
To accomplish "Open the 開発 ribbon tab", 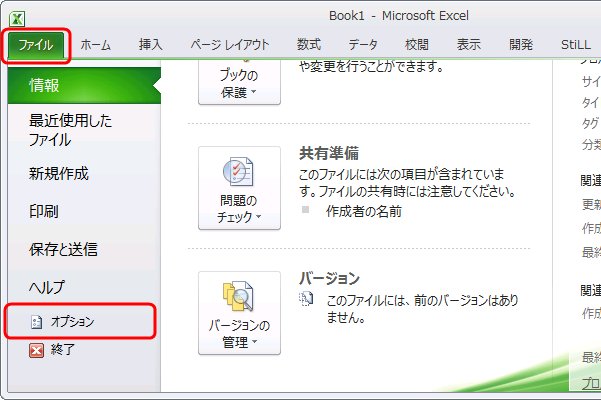I will [521, 45].
